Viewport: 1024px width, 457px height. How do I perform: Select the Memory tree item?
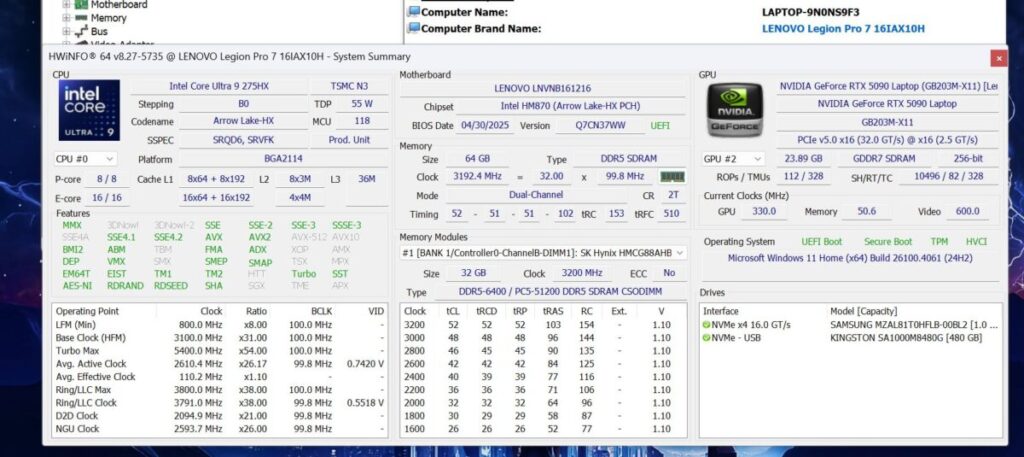coord(108,18)
